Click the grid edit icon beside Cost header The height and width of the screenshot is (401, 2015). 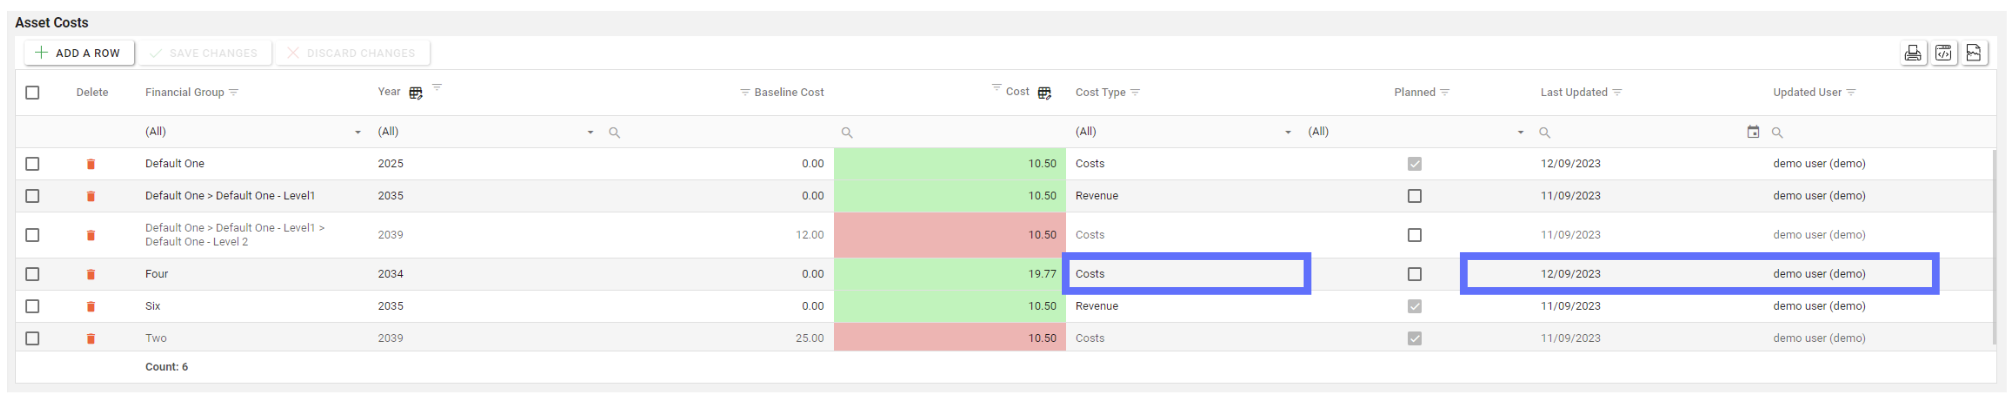(x=1044, y=93)
